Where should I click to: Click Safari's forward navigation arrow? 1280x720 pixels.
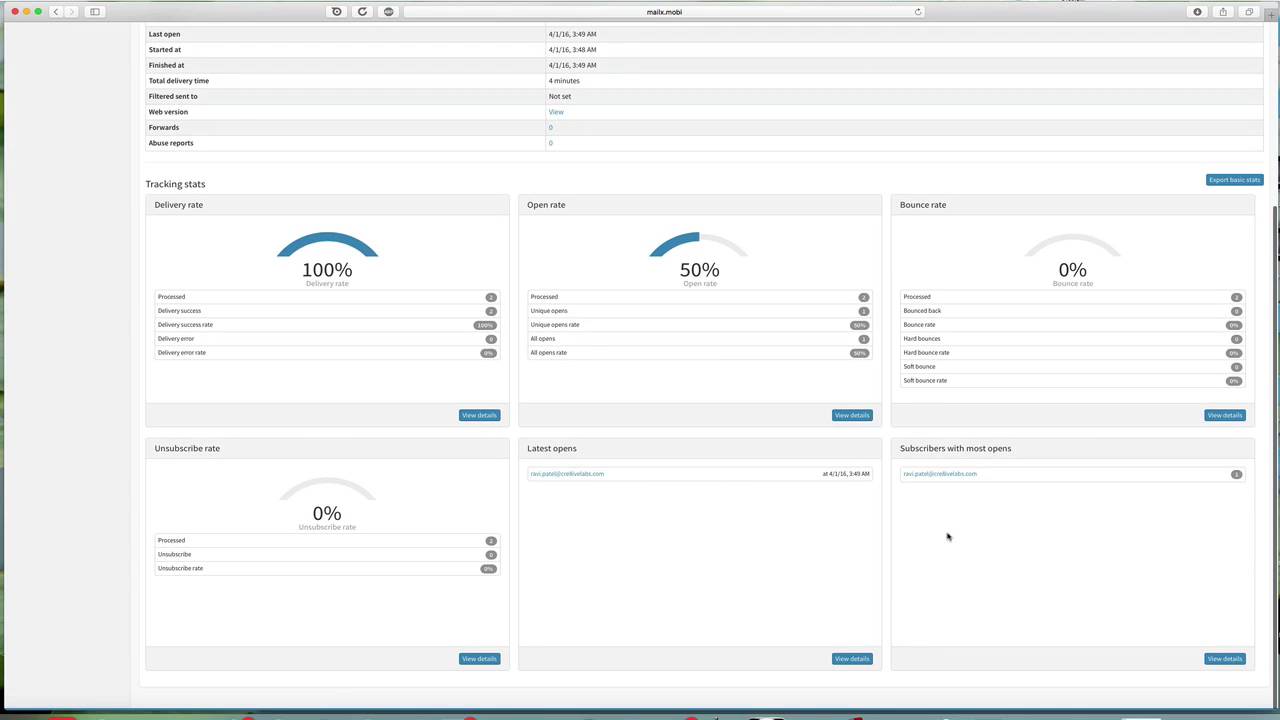click(71, 12)
